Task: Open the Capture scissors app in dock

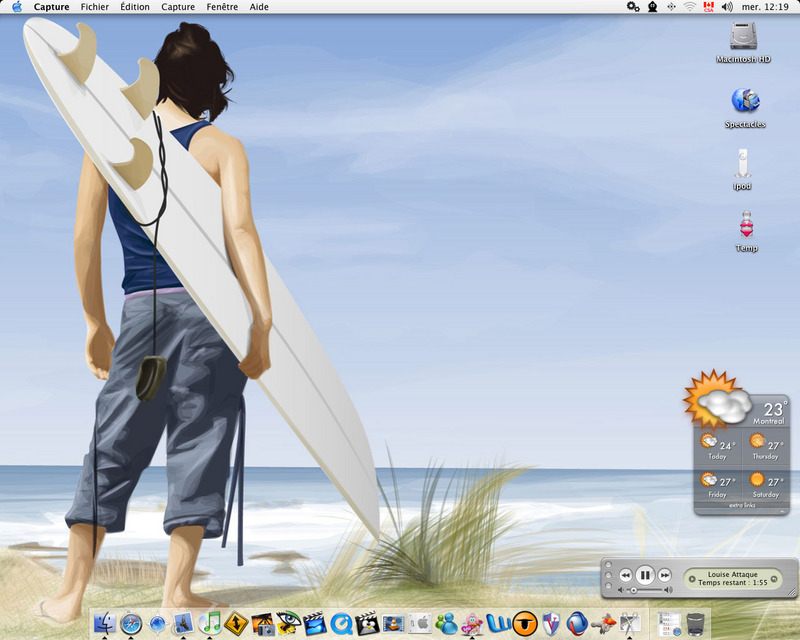Action: point(630,623)
